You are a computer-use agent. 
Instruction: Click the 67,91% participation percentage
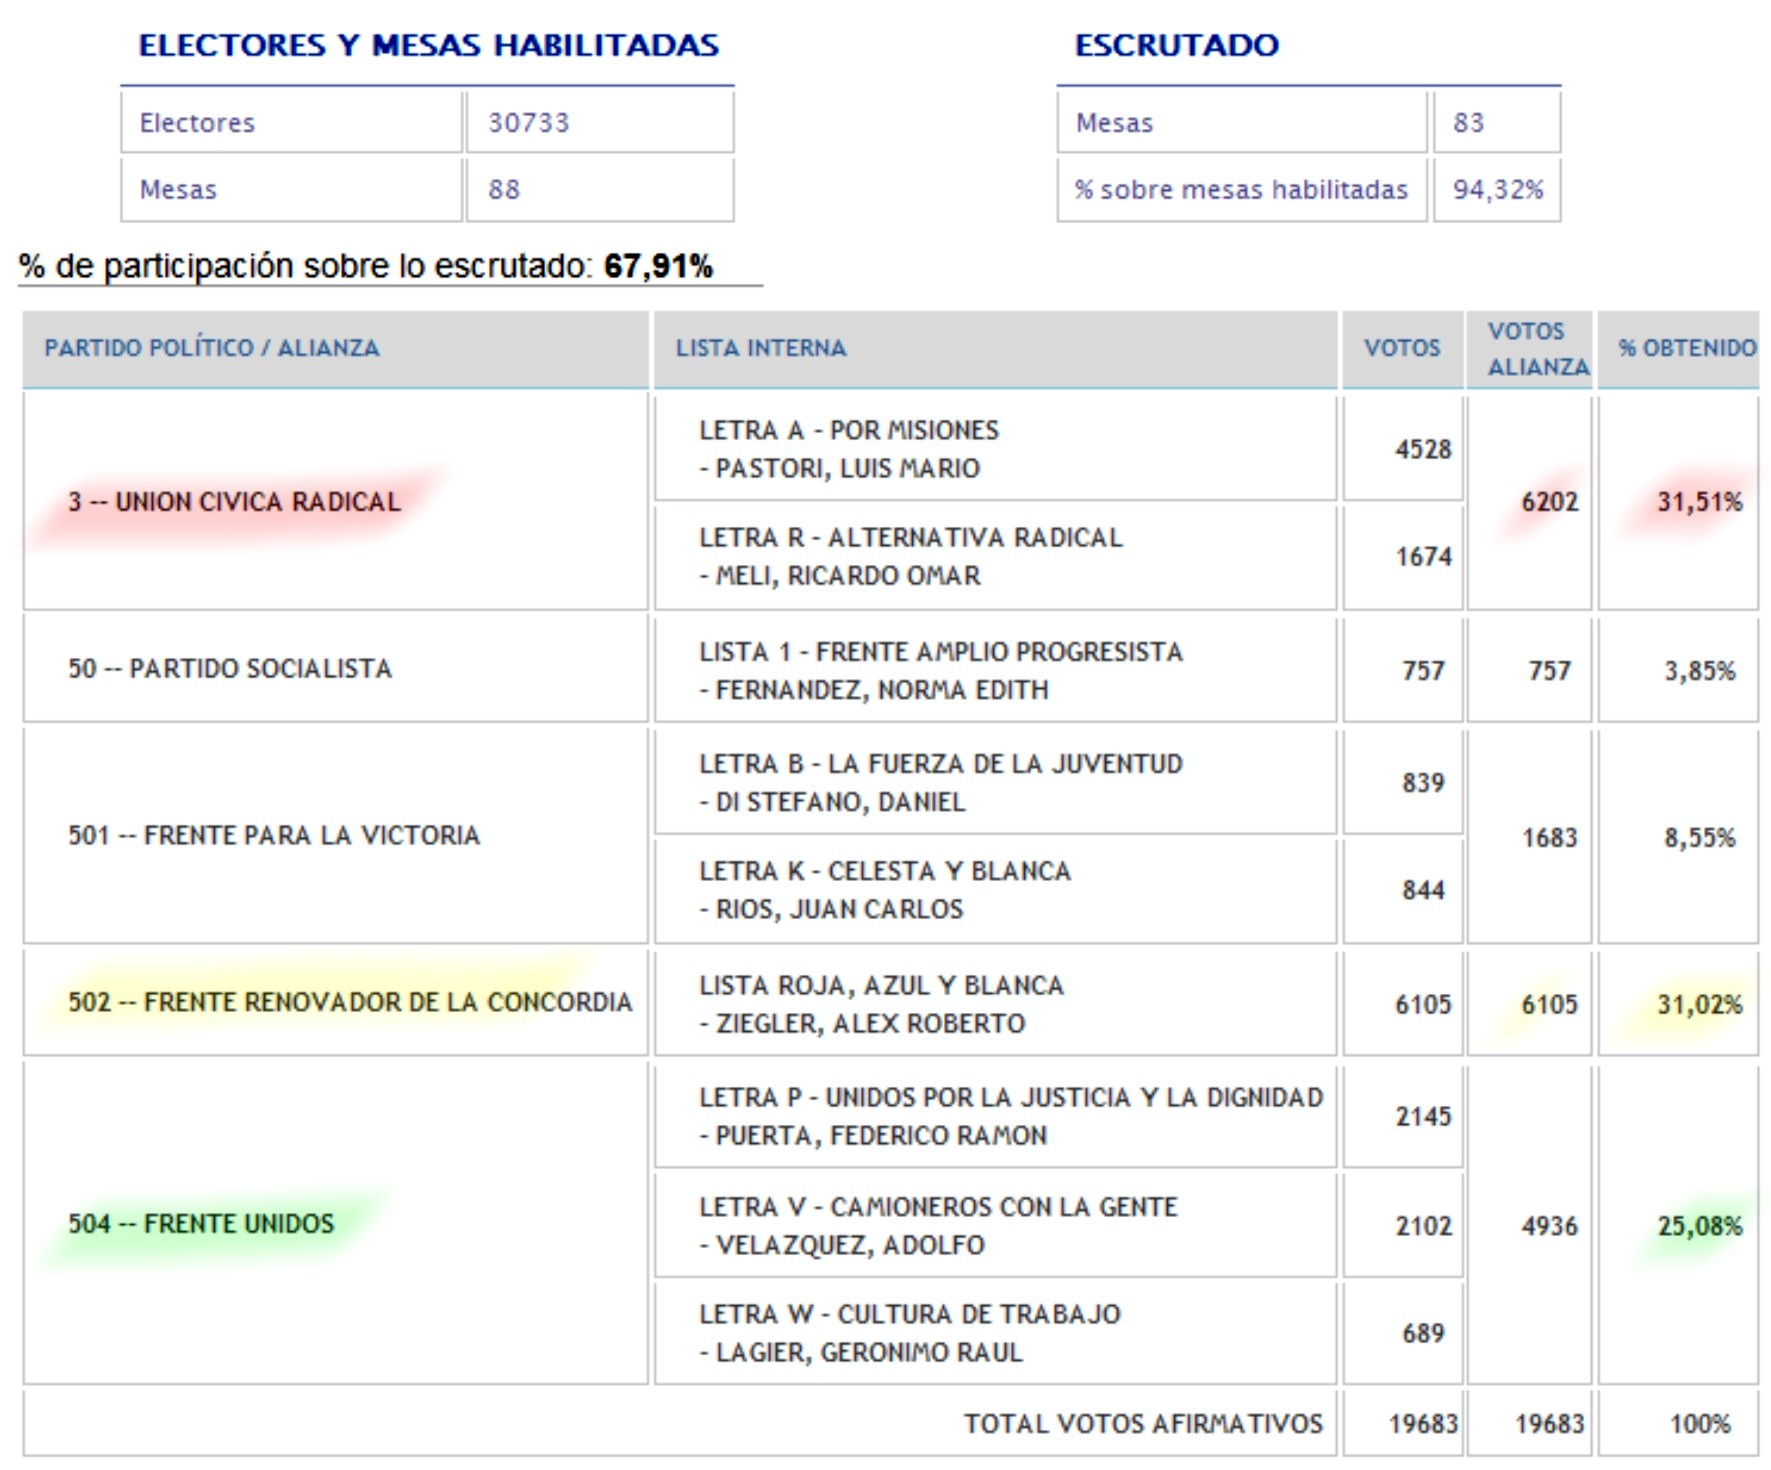(x=658, y=266)
